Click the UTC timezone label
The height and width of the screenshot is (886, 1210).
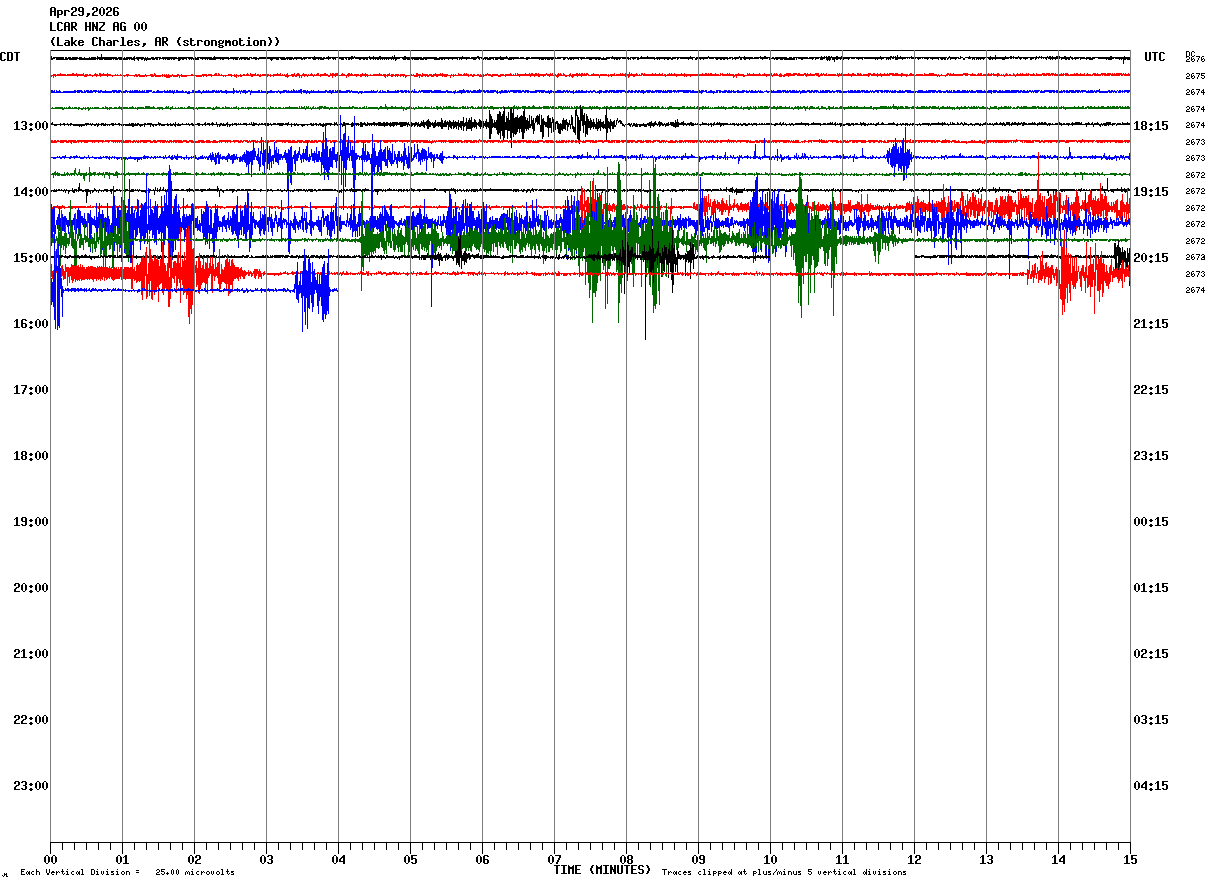[x=1155, y=57]
